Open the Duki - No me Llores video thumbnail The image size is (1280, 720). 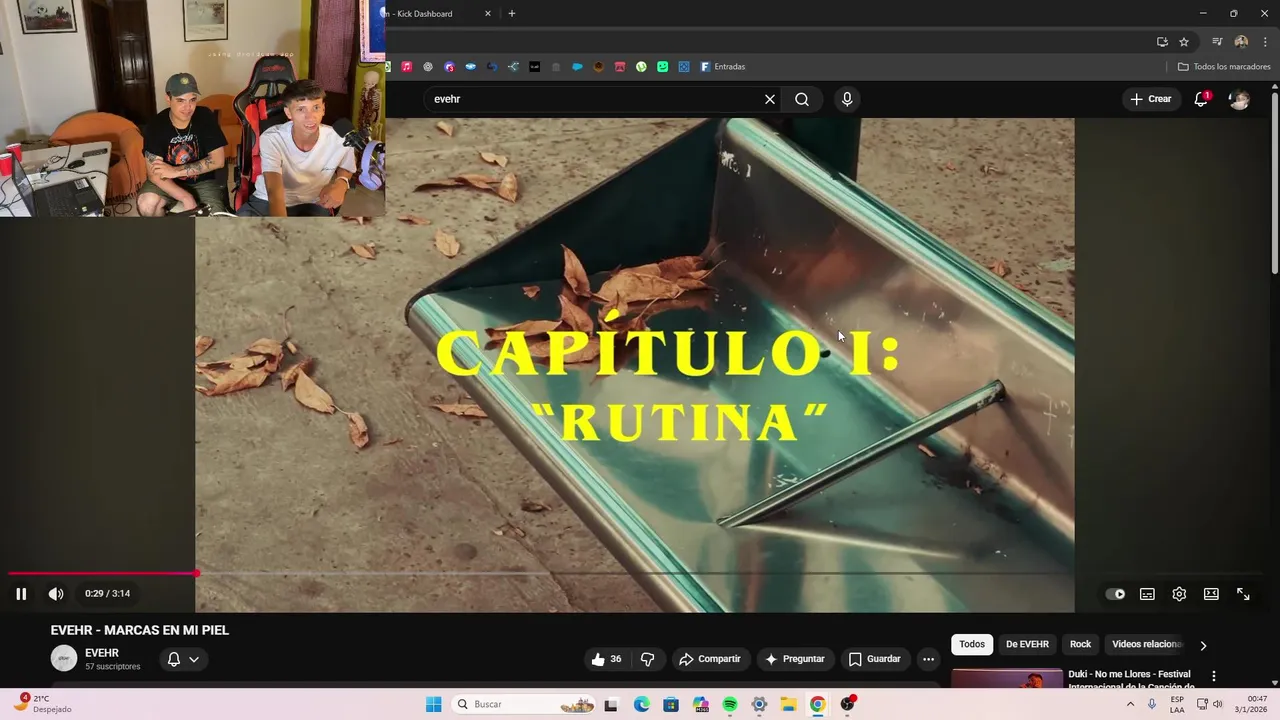(1007, 678)
